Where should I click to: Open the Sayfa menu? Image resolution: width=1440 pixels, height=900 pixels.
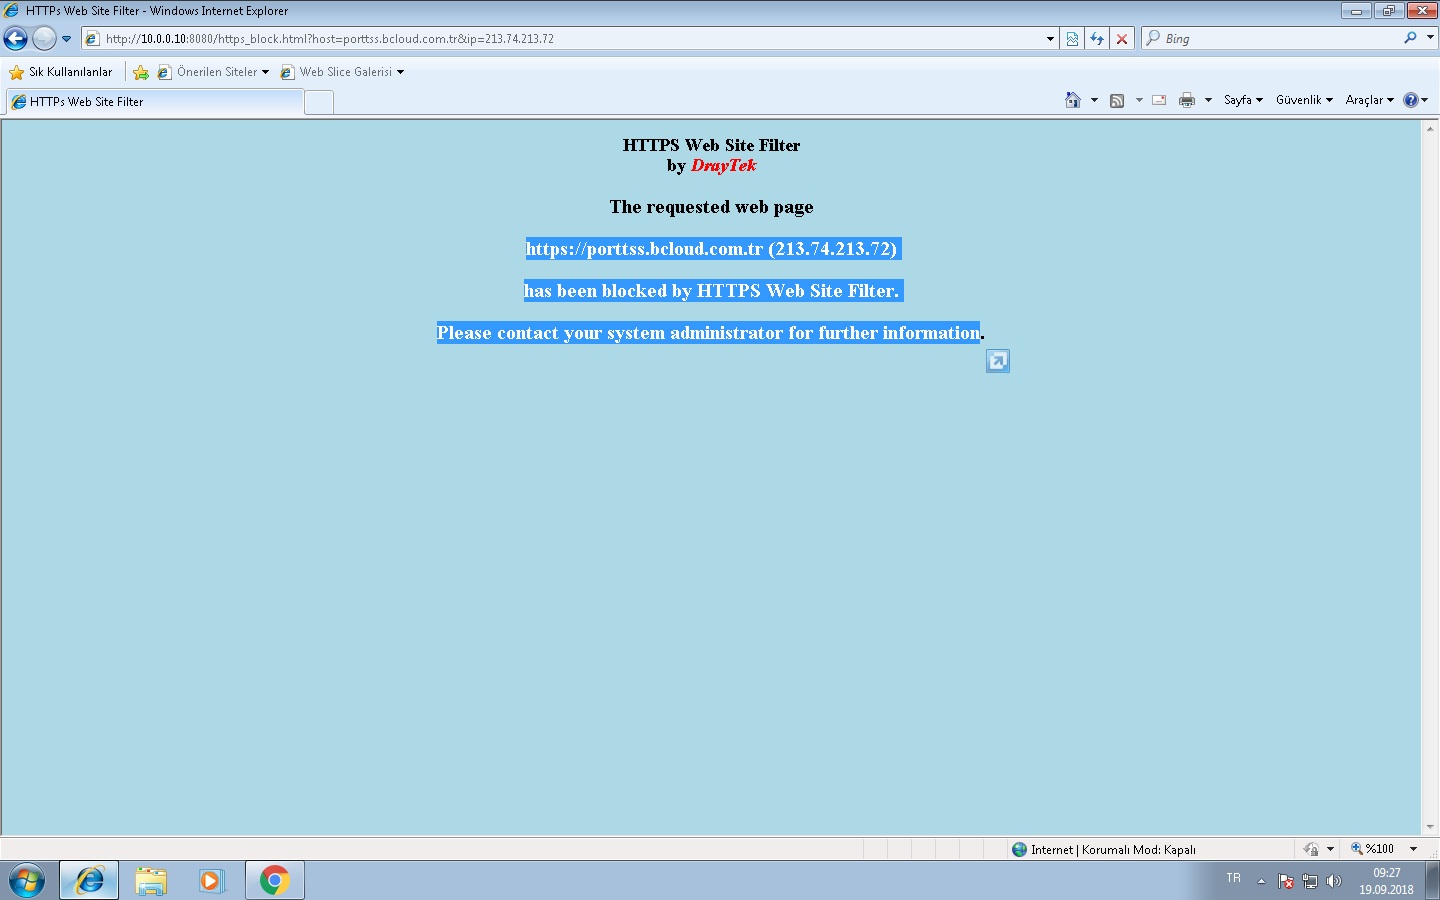pos(1242,100)
